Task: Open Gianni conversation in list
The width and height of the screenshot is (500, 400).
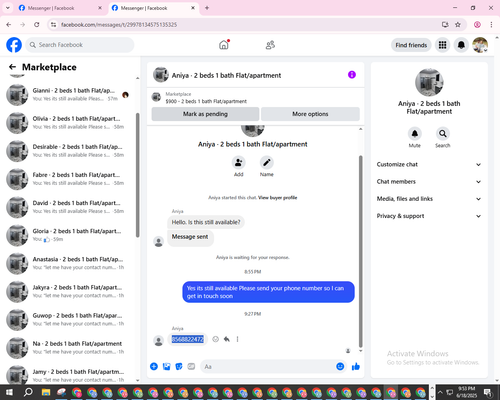Action: click(x=68, y=95)
